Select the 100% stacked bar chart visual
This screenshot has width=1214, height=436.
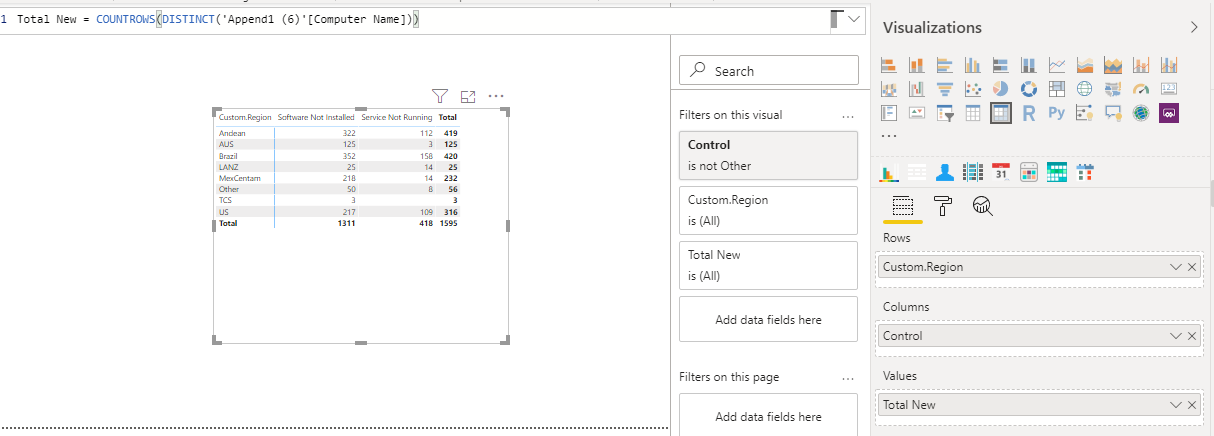[x=1000, y=65]
